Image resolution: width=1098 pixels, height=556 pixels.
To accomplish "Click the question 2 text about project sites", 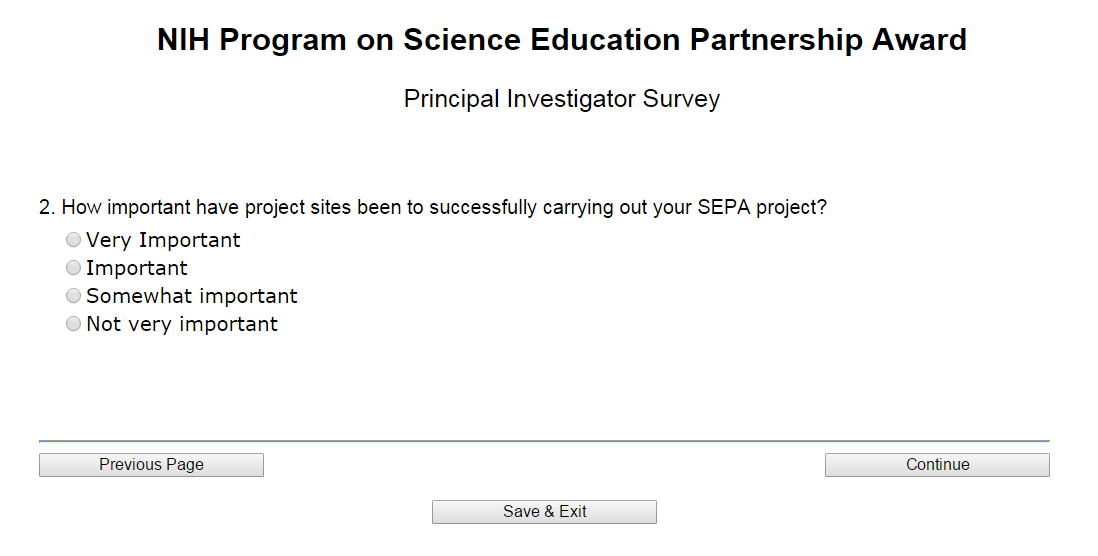I will (x=433, y=208).
